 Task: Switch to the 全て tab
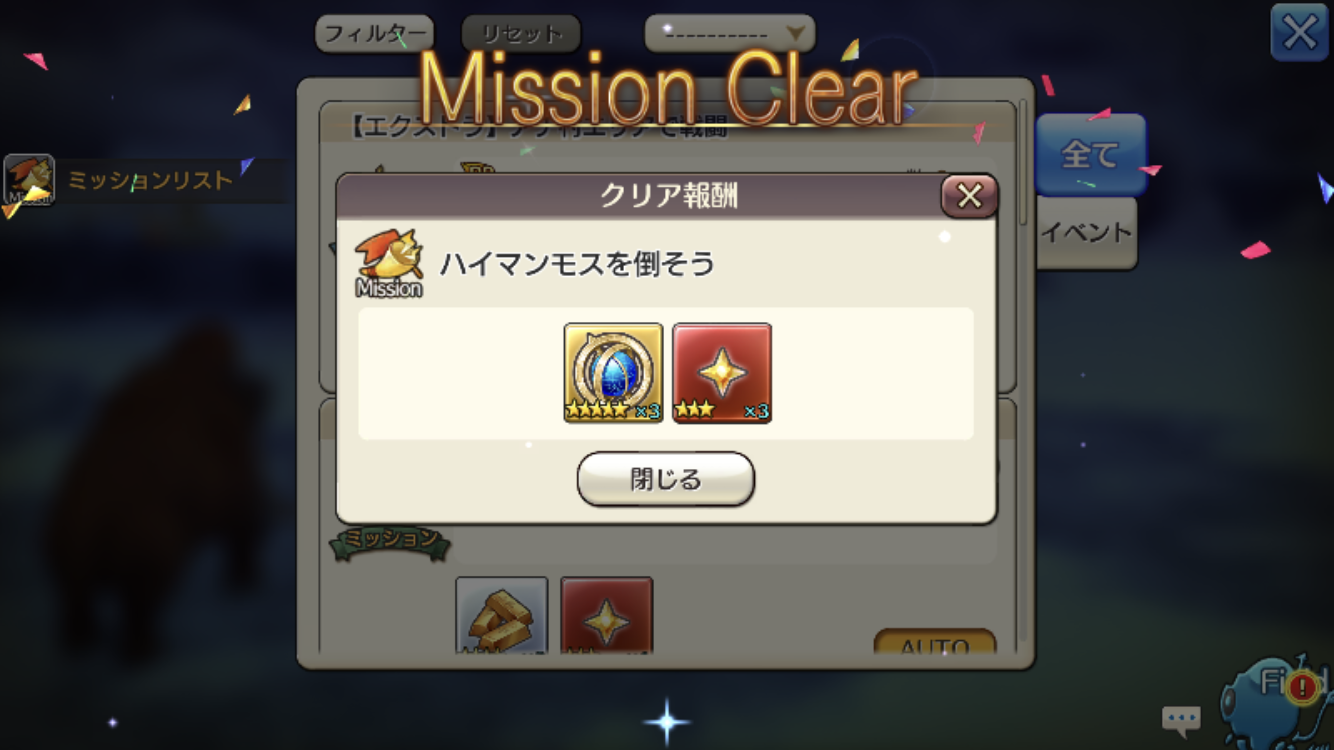coord(1090,154)
